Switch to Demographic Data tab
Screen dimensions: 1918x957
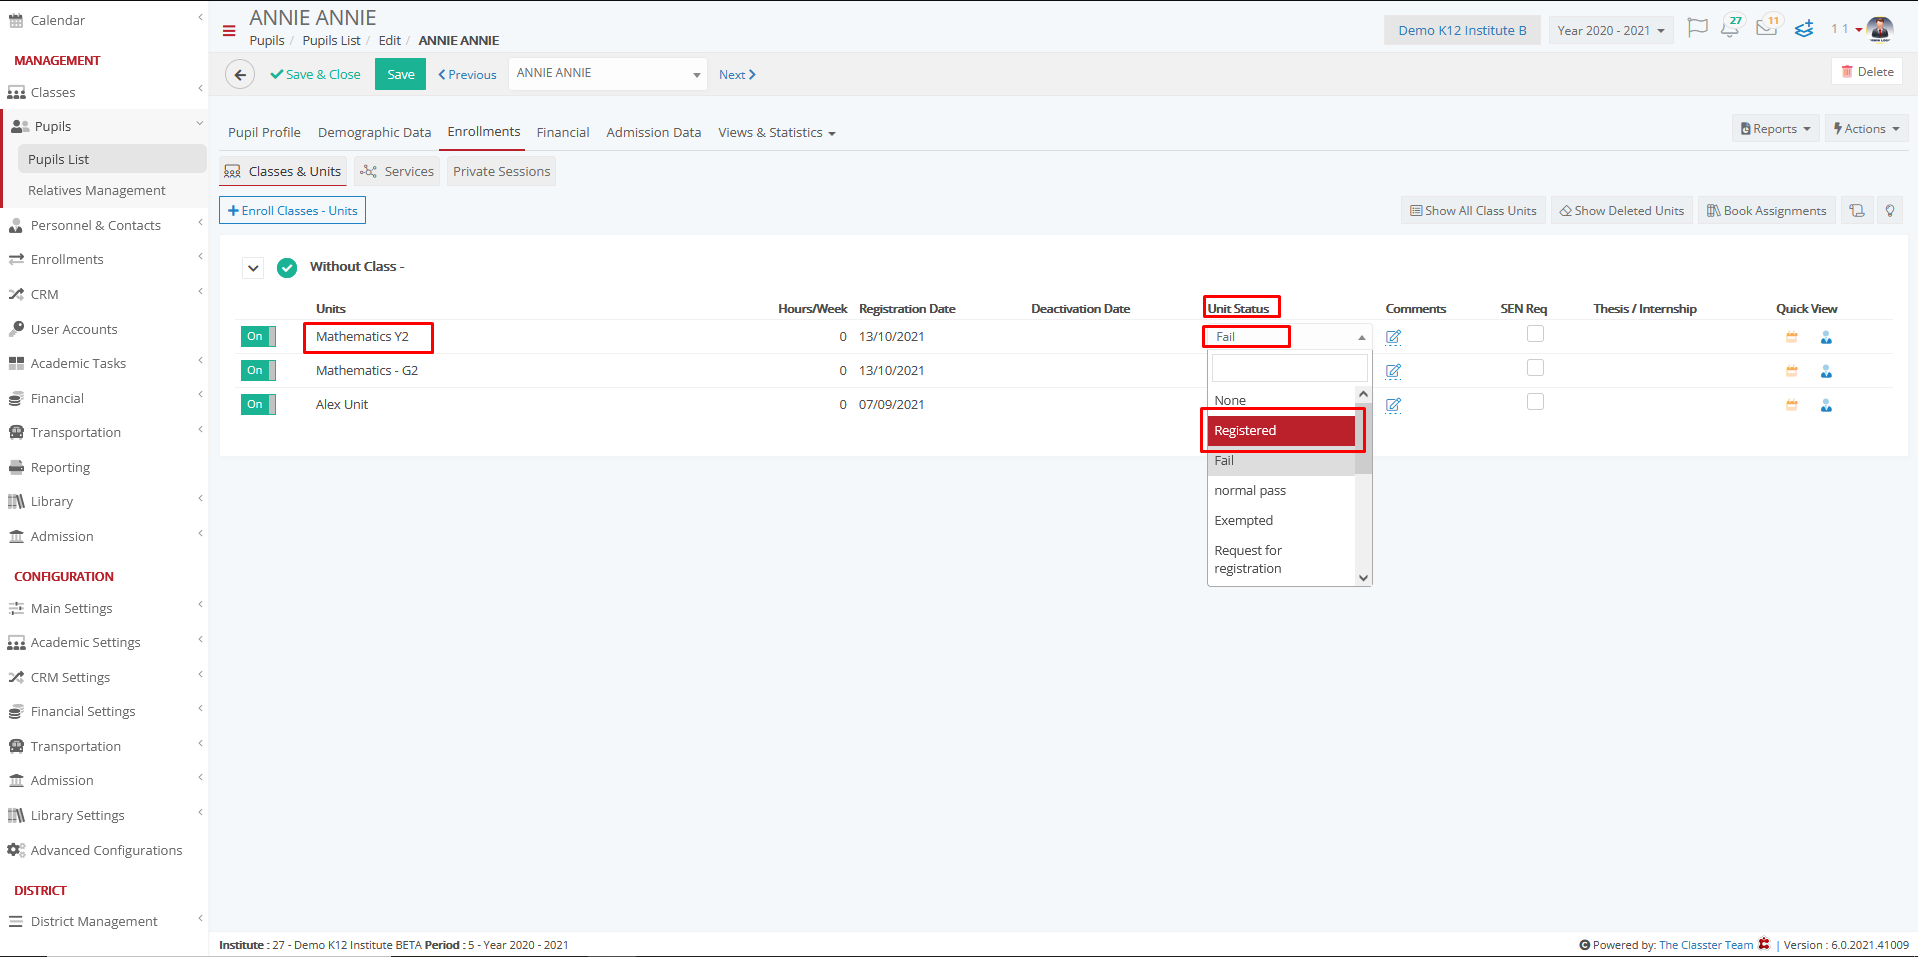pos(374,133)
